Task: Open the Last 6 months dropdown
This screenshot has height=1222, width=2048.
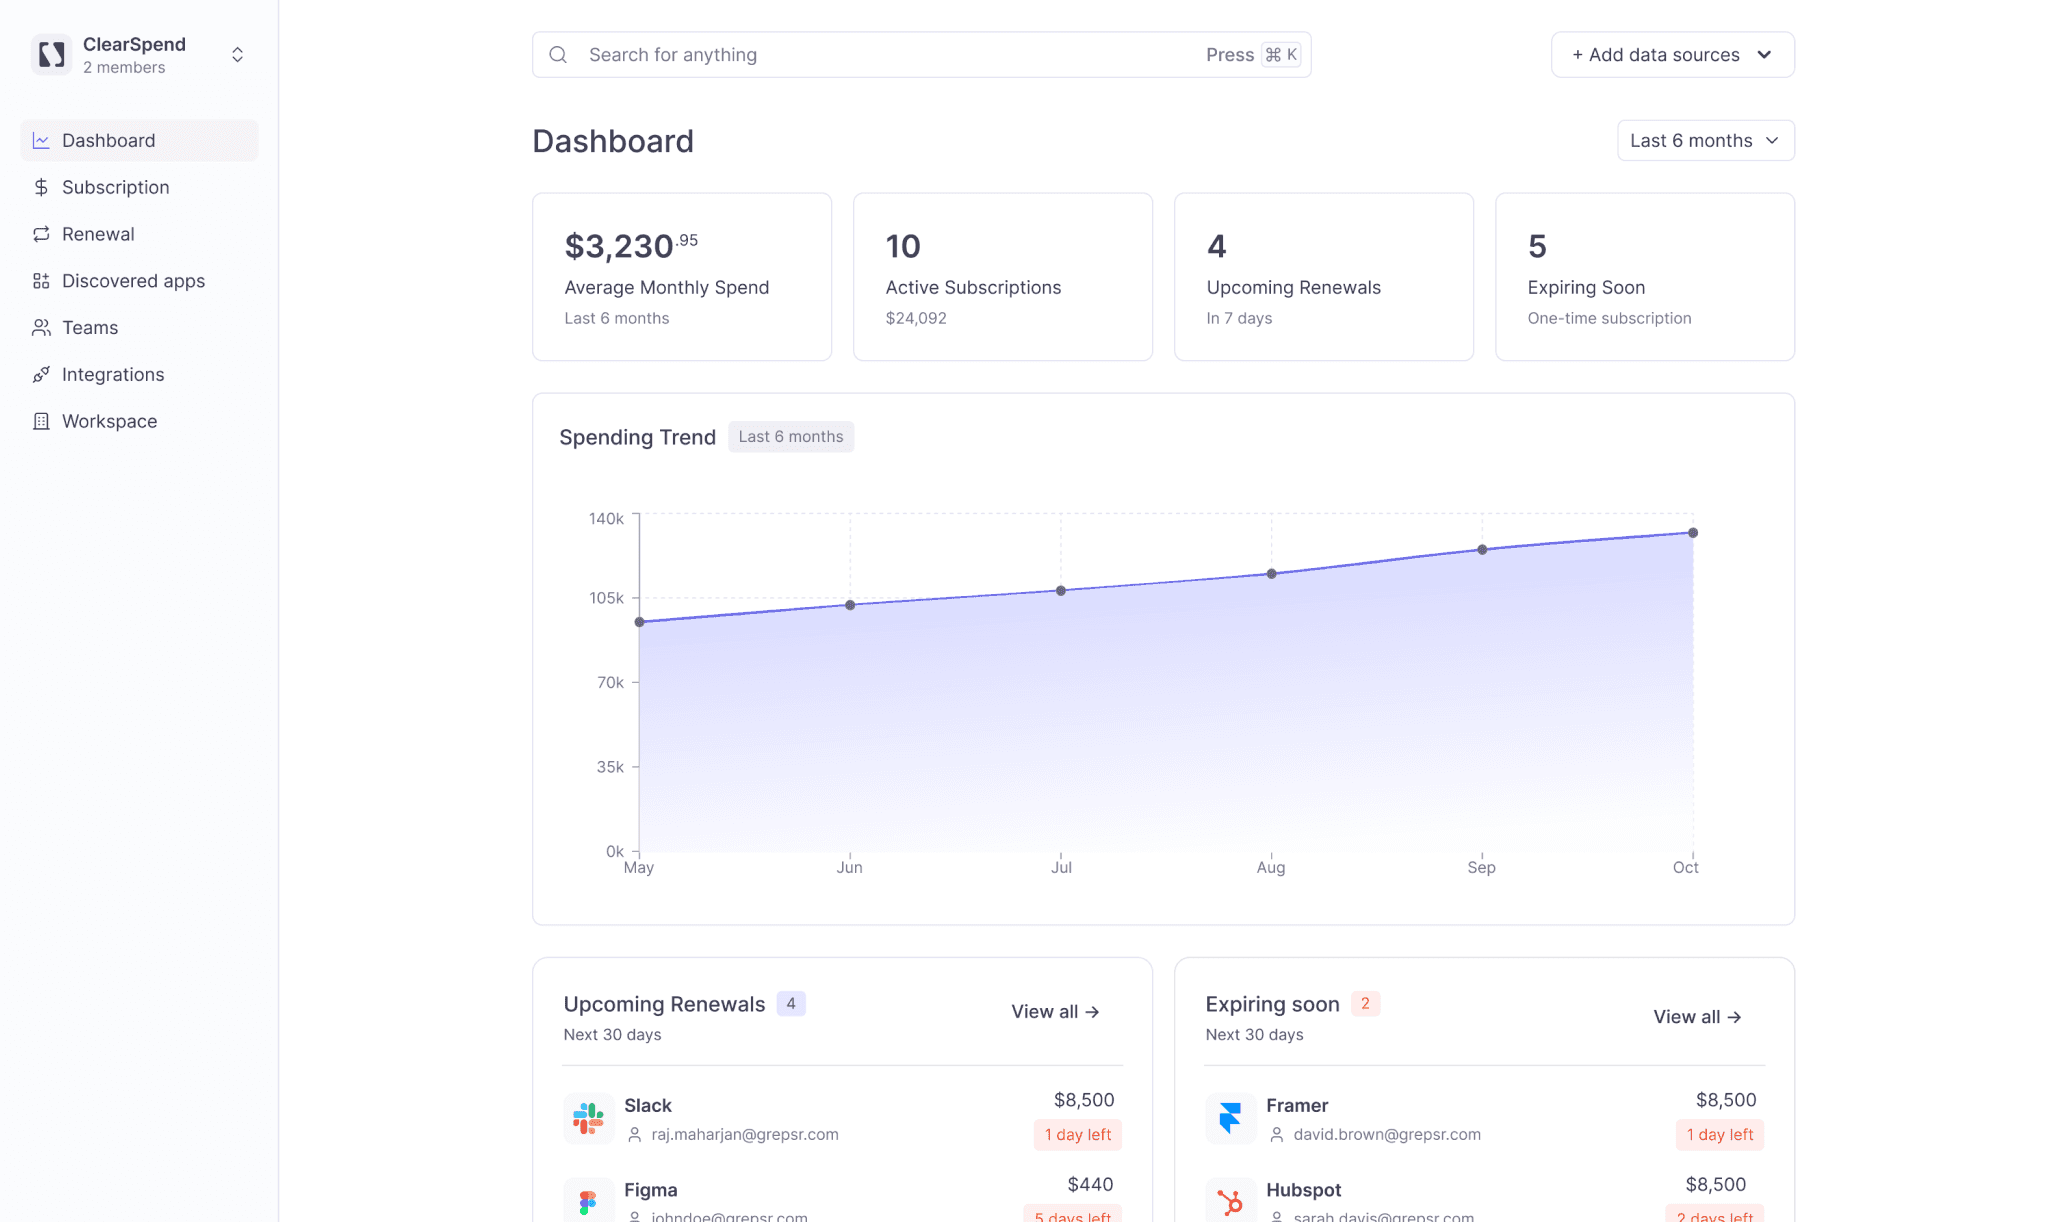Action: 1705,141
